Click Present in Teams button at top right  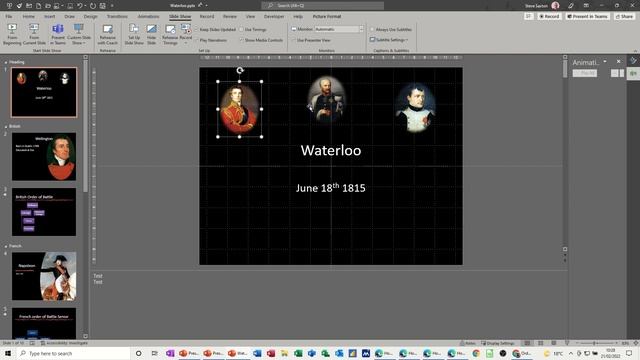point(587,16)
